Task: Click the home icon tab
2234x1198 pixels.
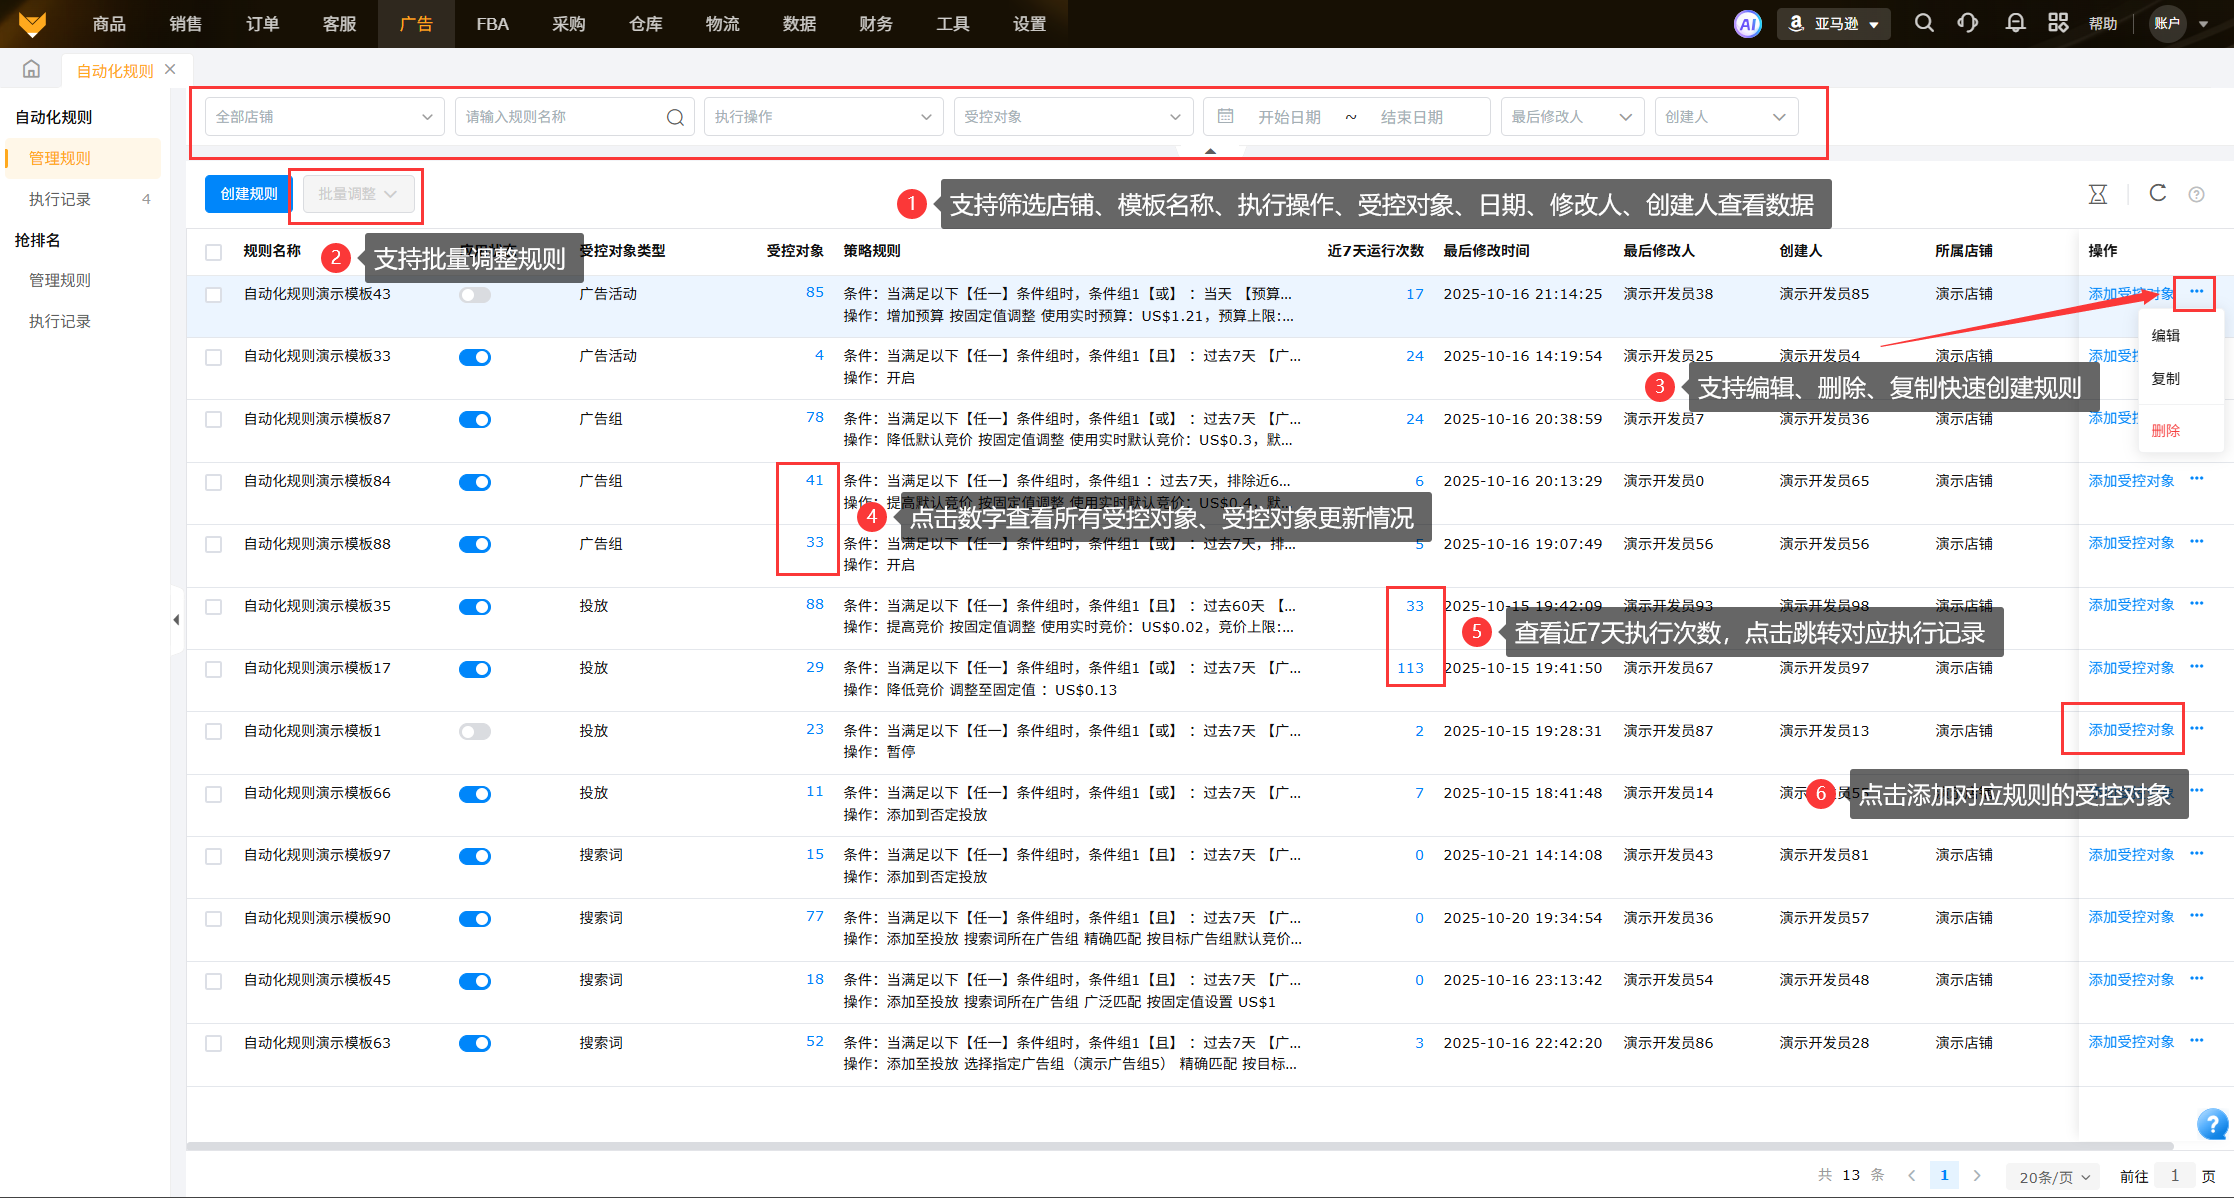Action: 32,70
